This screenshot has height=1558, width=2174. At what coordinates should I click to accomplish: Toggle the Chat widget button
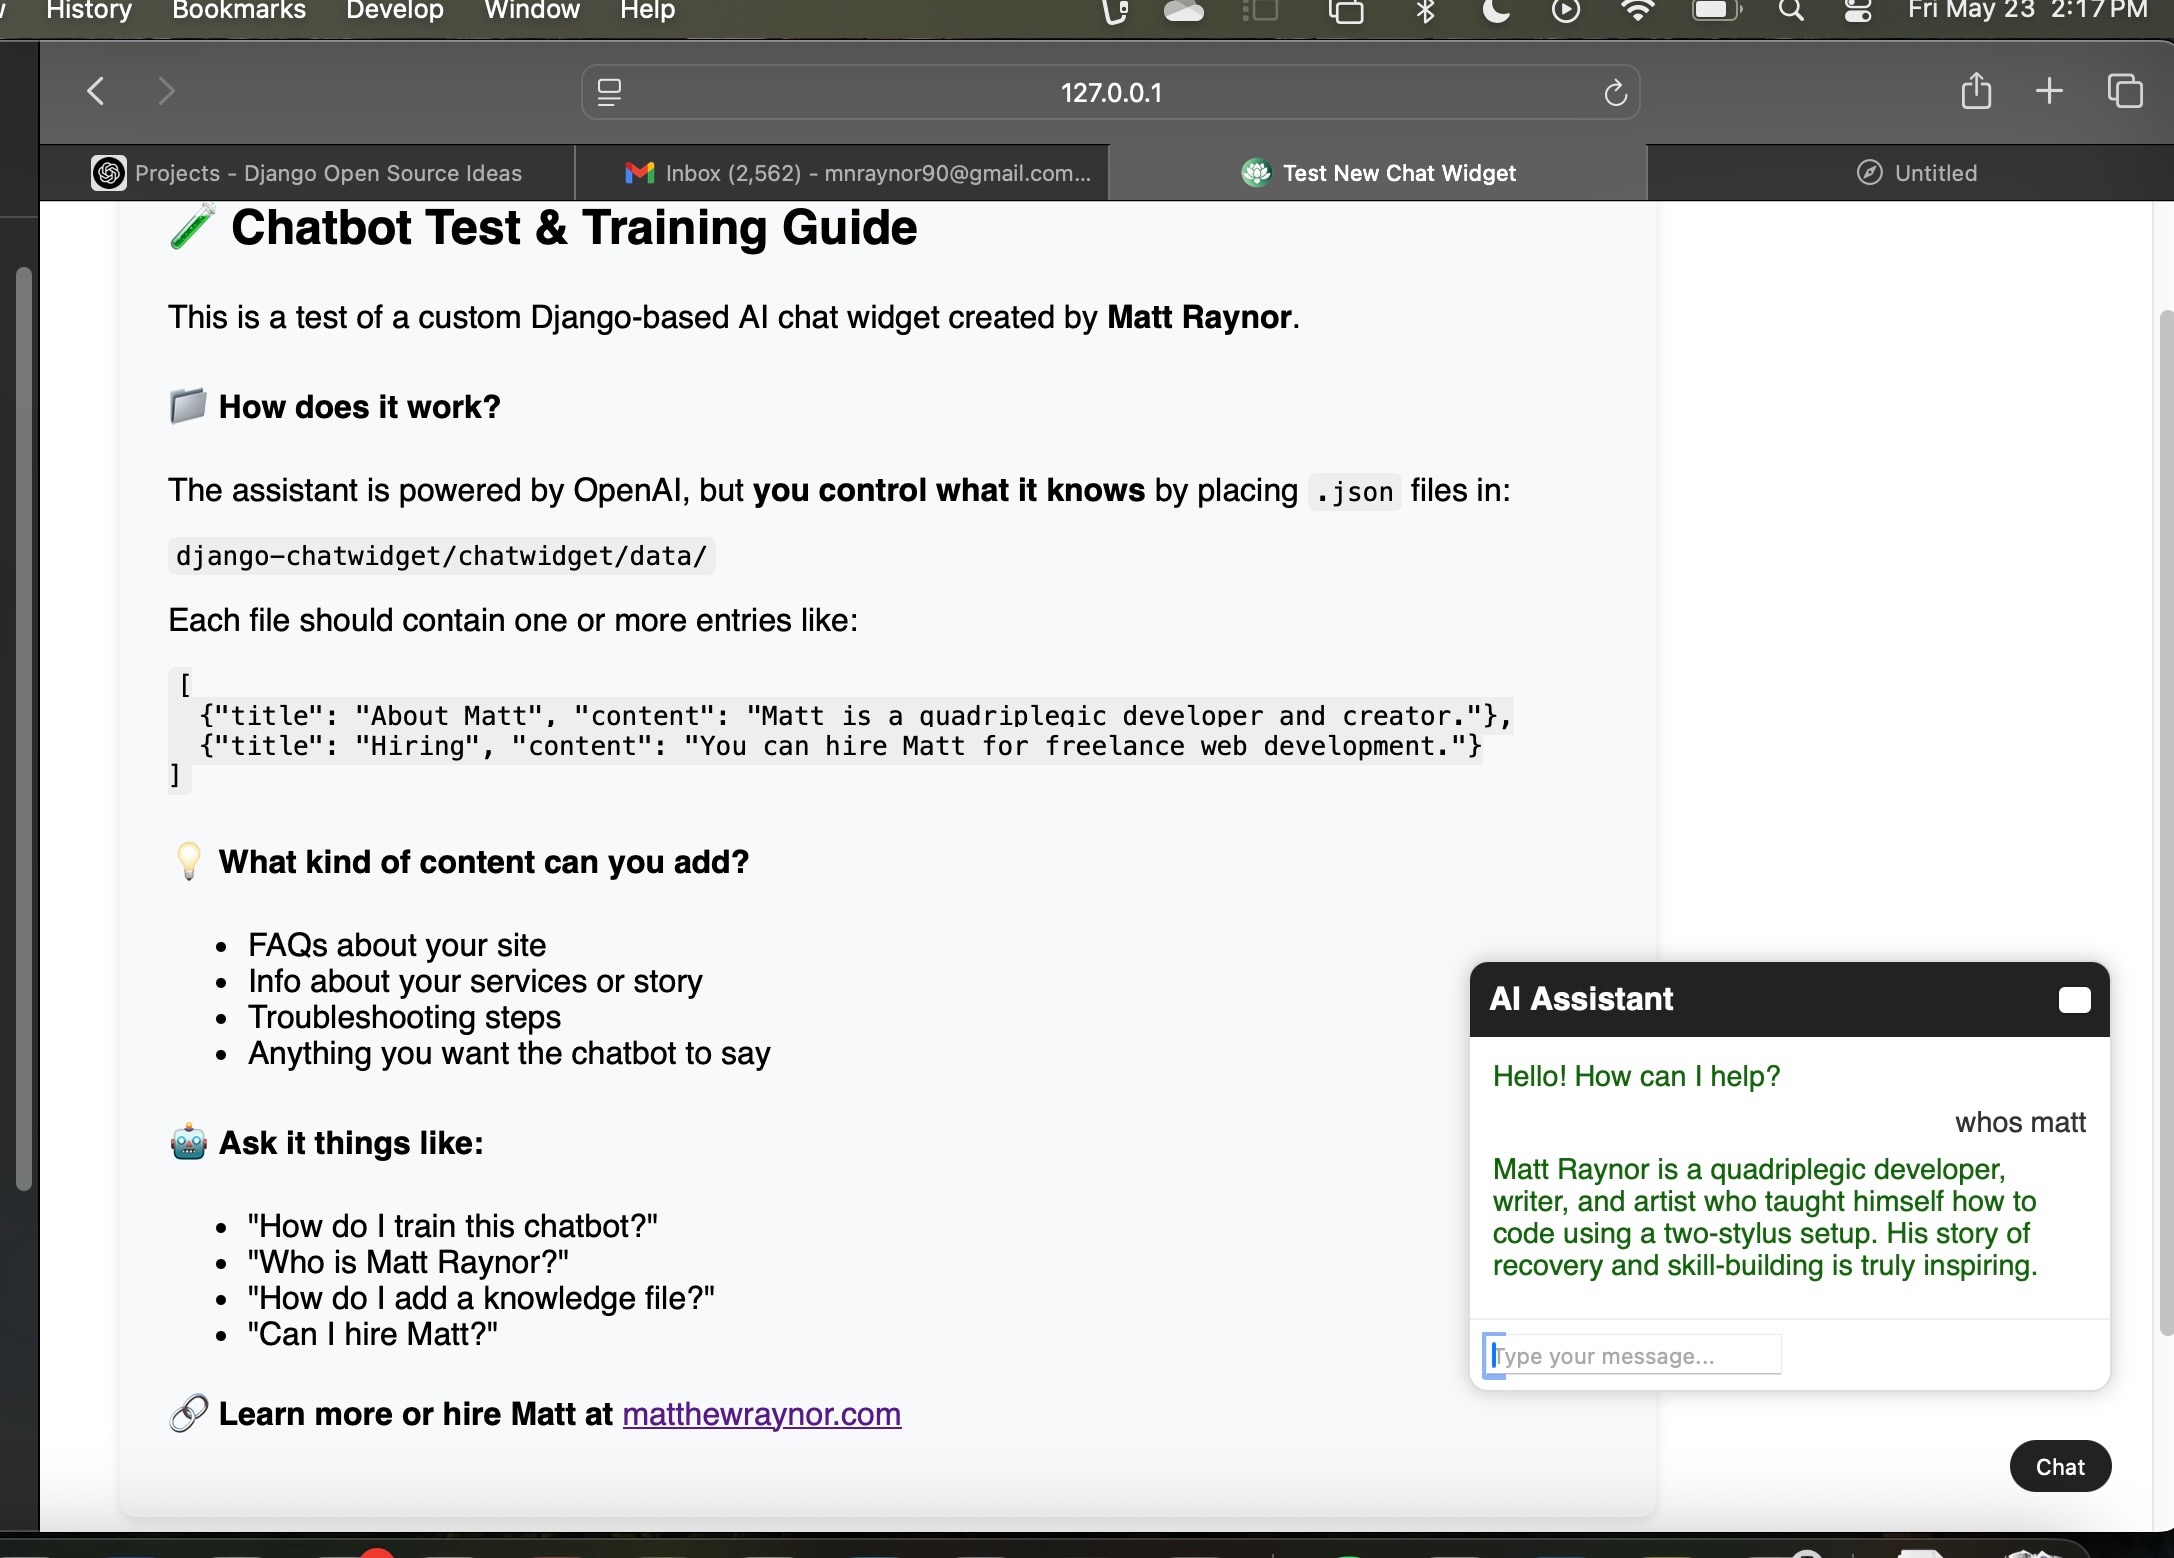(2059, 1466)
